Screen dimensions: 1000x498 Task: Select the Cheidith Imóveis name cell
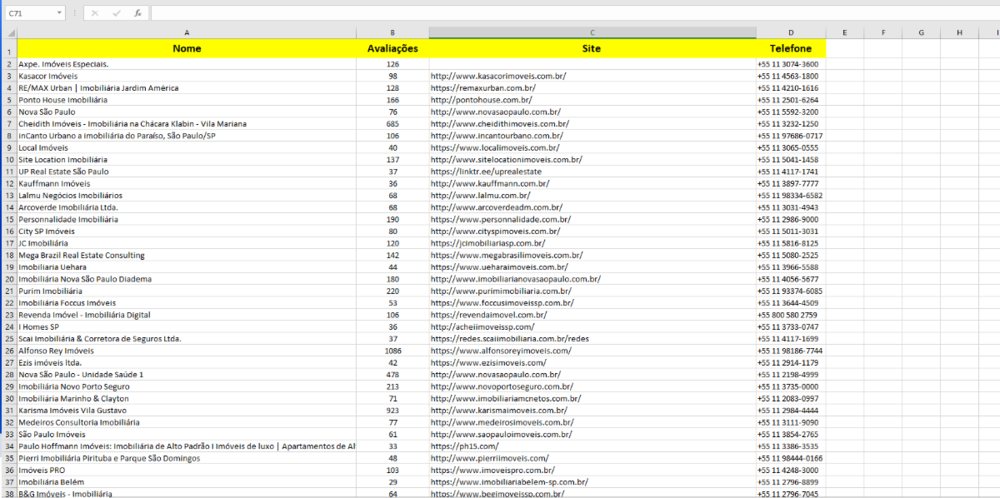click(x=186, y=124)
